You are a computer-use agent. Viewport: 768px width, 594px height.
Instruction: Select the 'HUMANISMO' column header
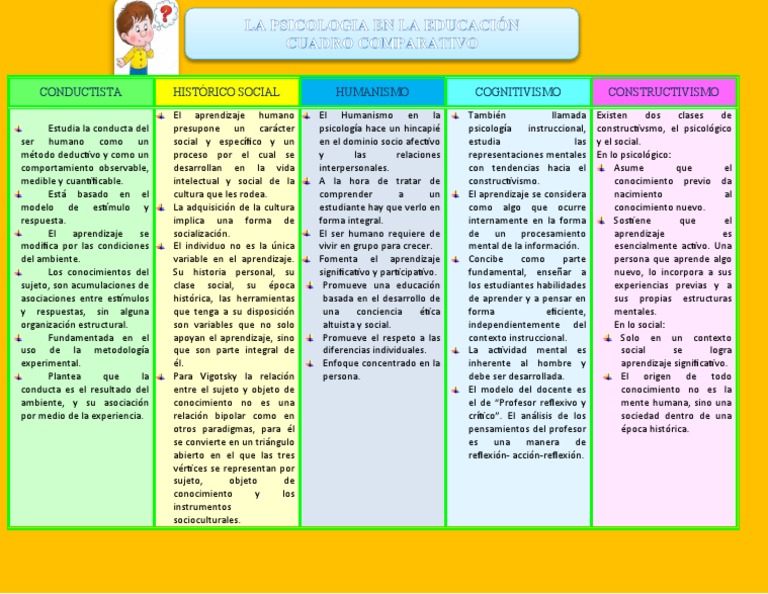372,92
